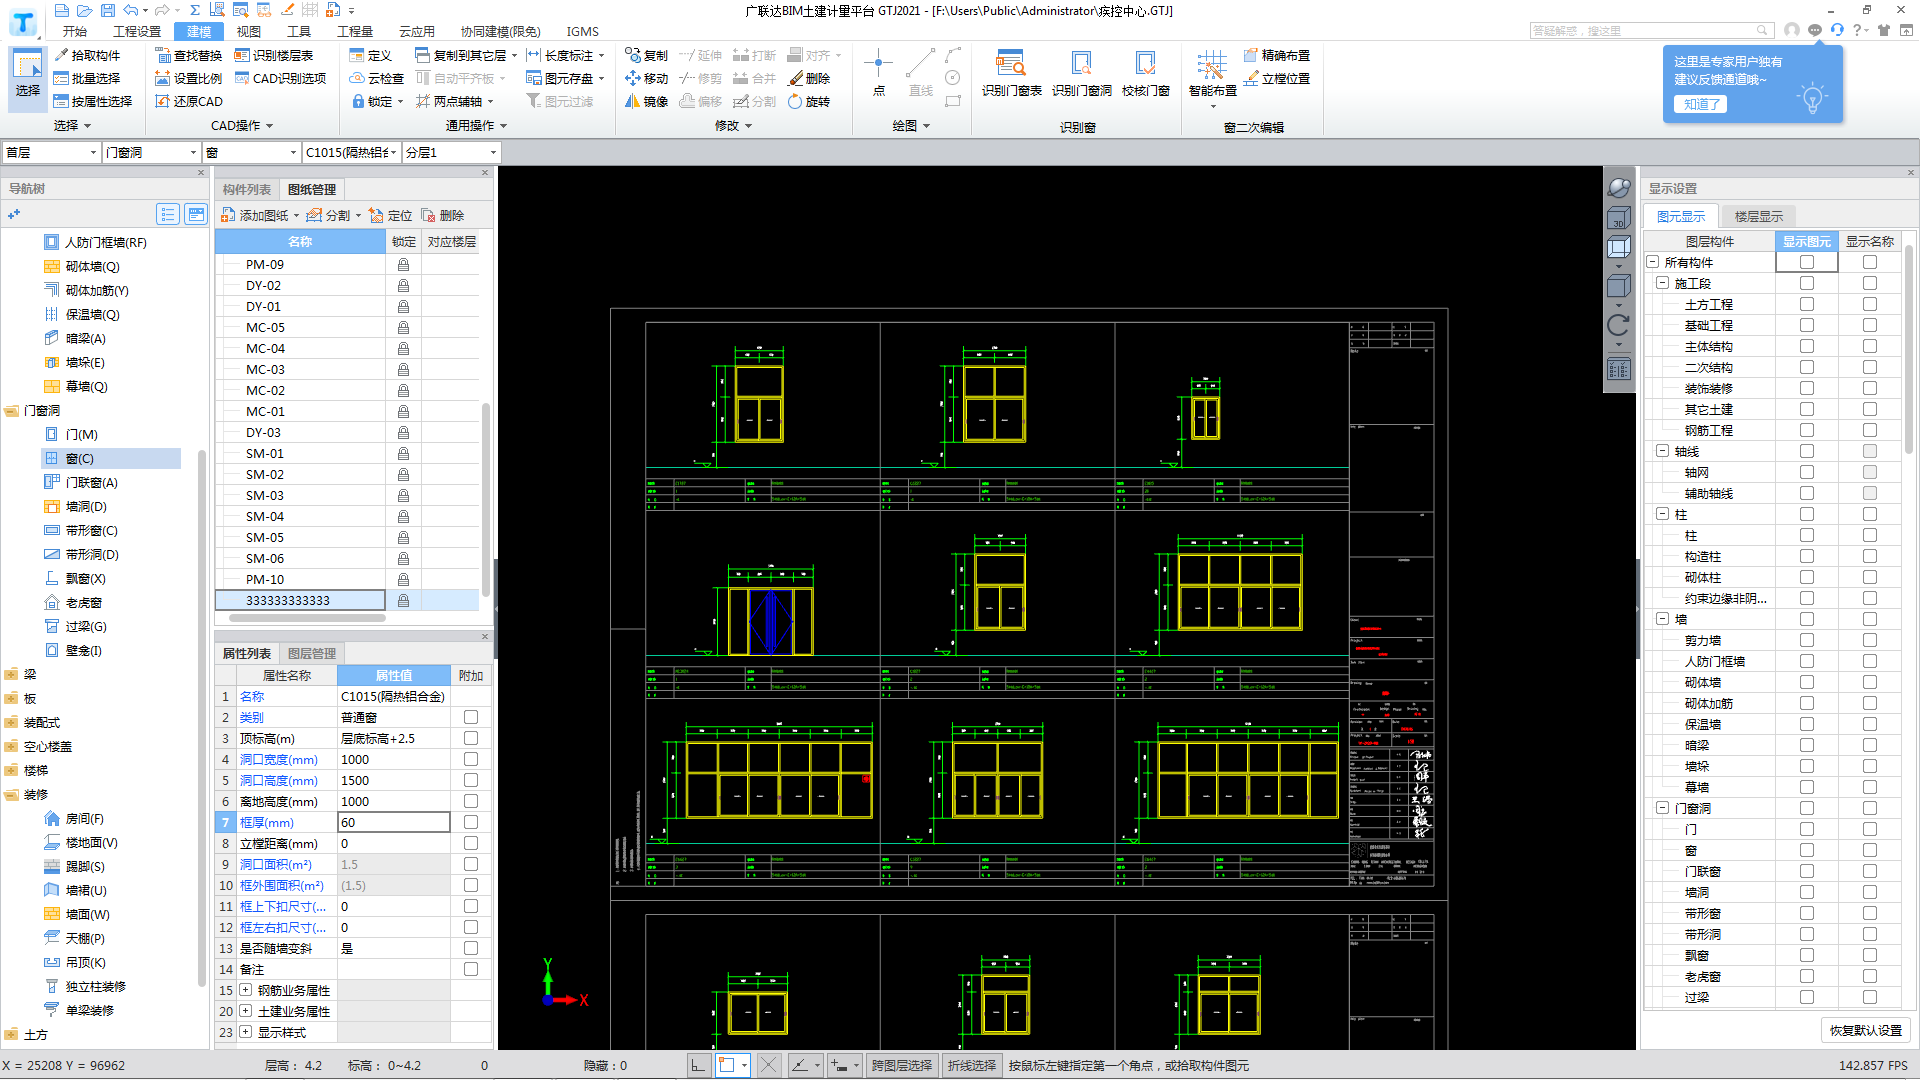
Task: Select the 镜像 mirror tool
Action: coord(646,101)
